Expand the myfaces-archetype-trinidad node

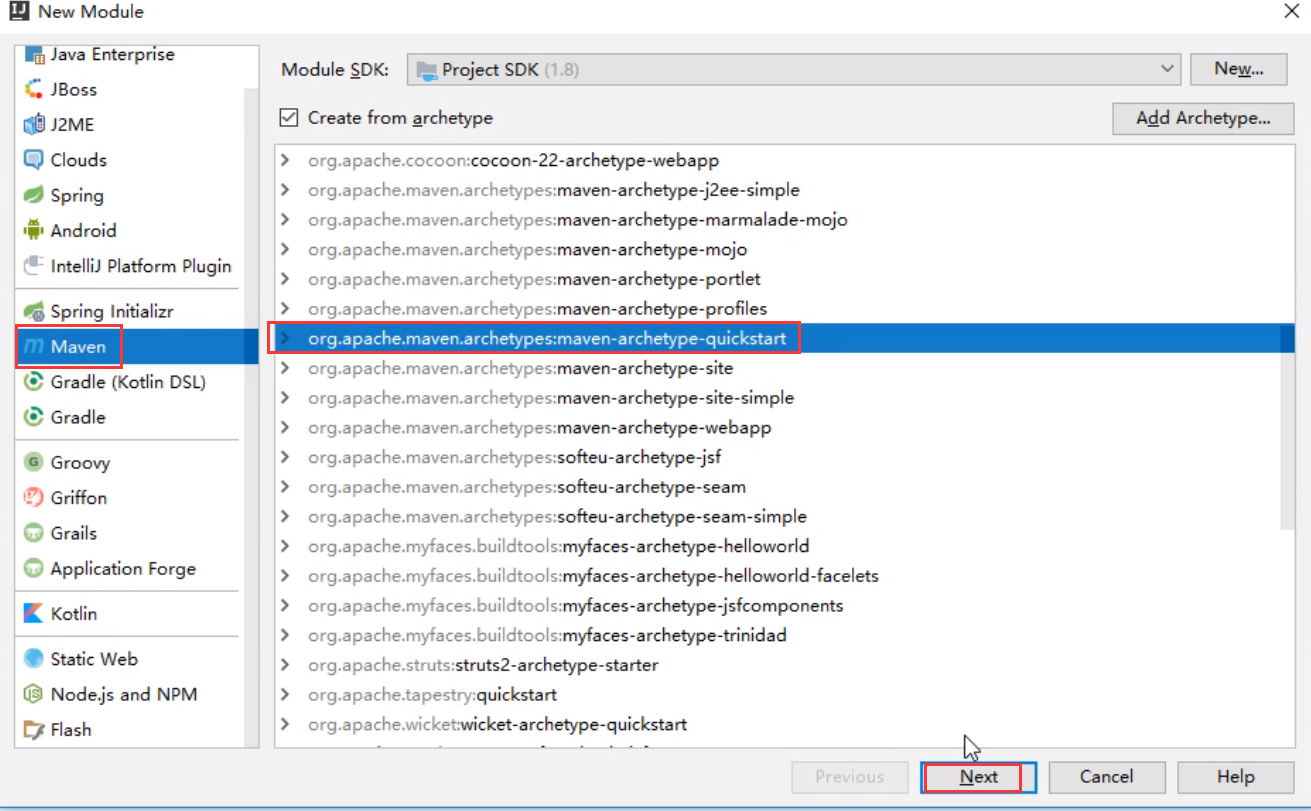click(x=286, y=636)
